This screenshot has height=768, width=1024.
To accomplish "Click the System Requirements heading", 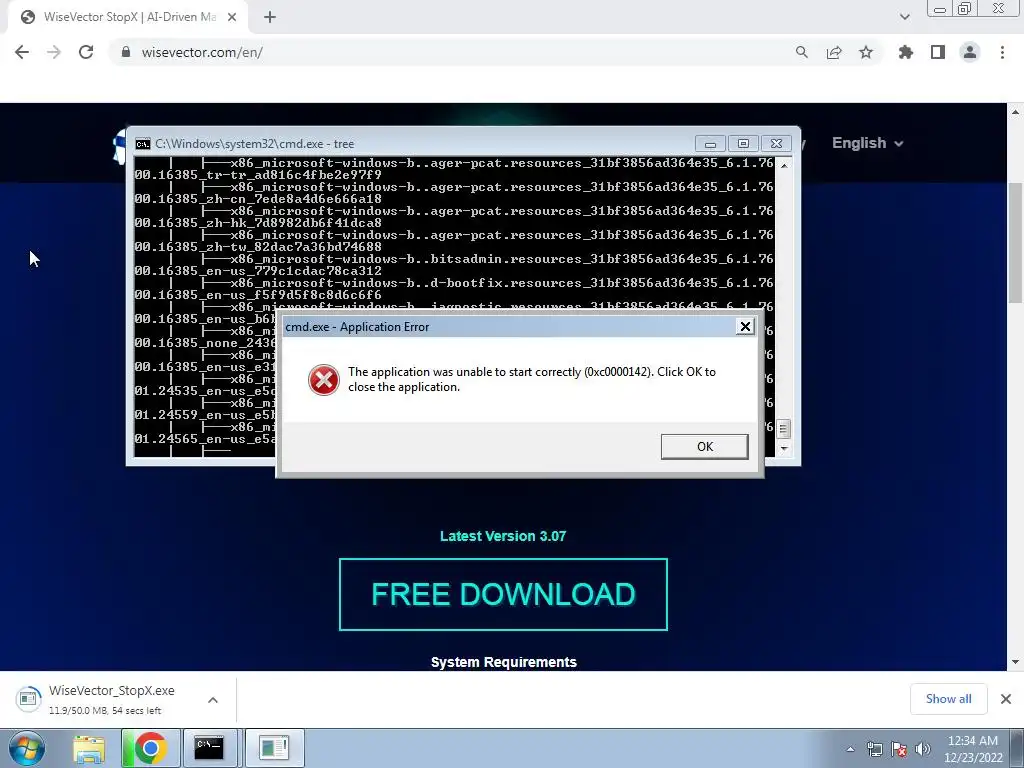I will [x=504, y=662].
